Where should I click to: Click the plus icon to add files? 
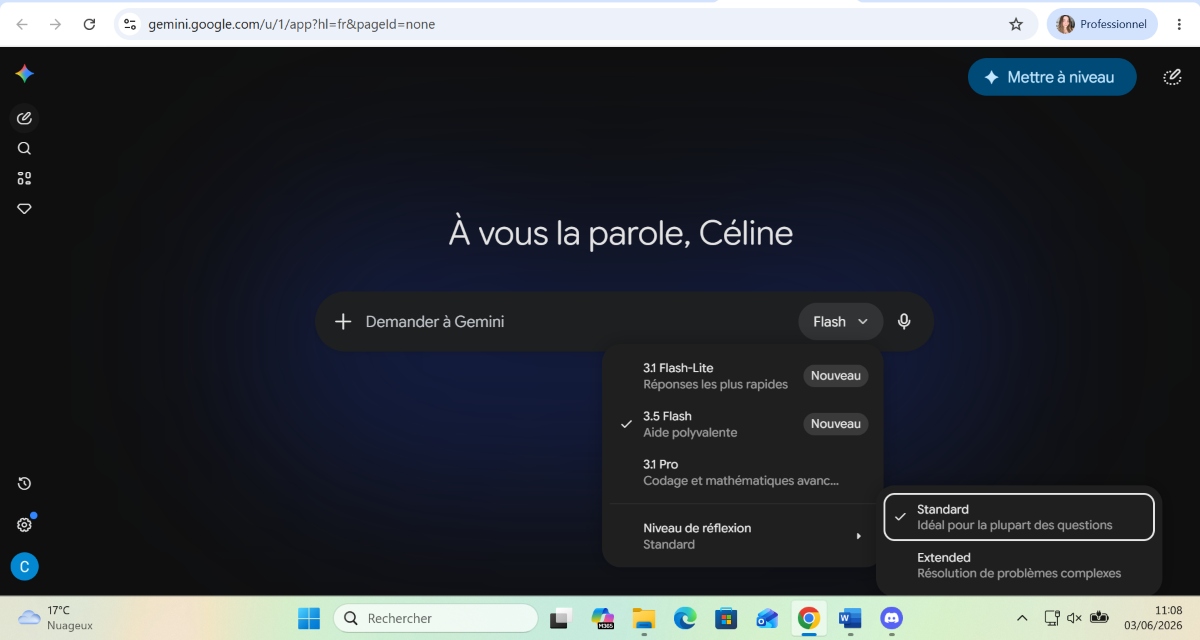click(343, 321)
